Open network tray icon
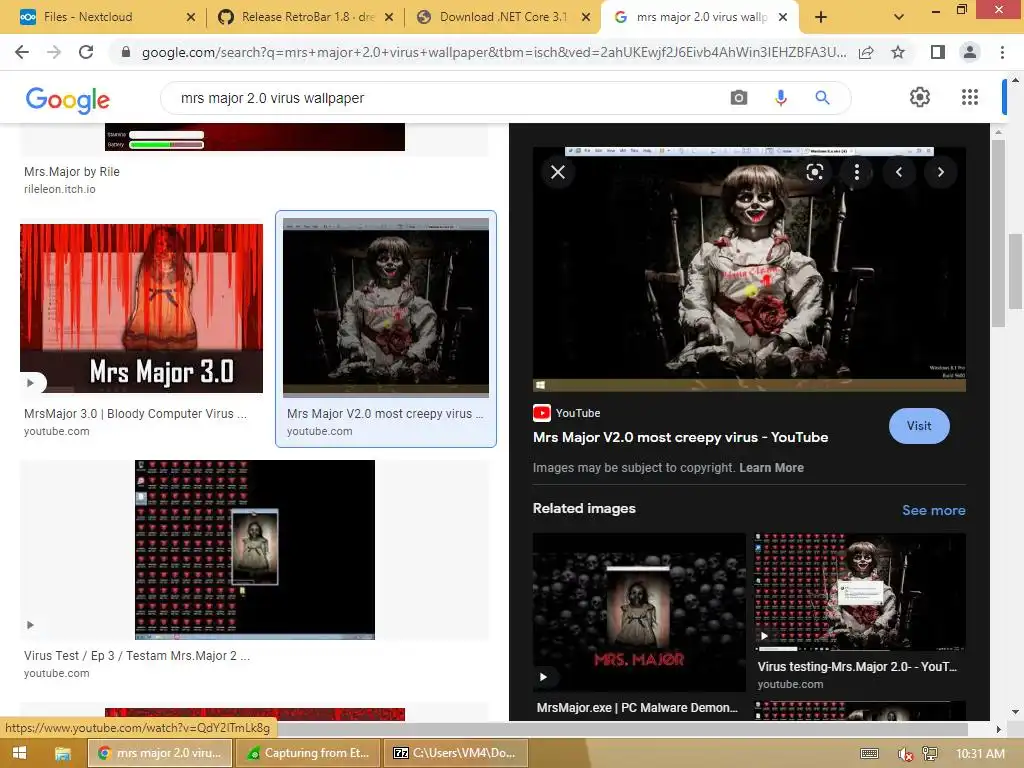The image size is (1024, 768). click(x=930, y=754)
